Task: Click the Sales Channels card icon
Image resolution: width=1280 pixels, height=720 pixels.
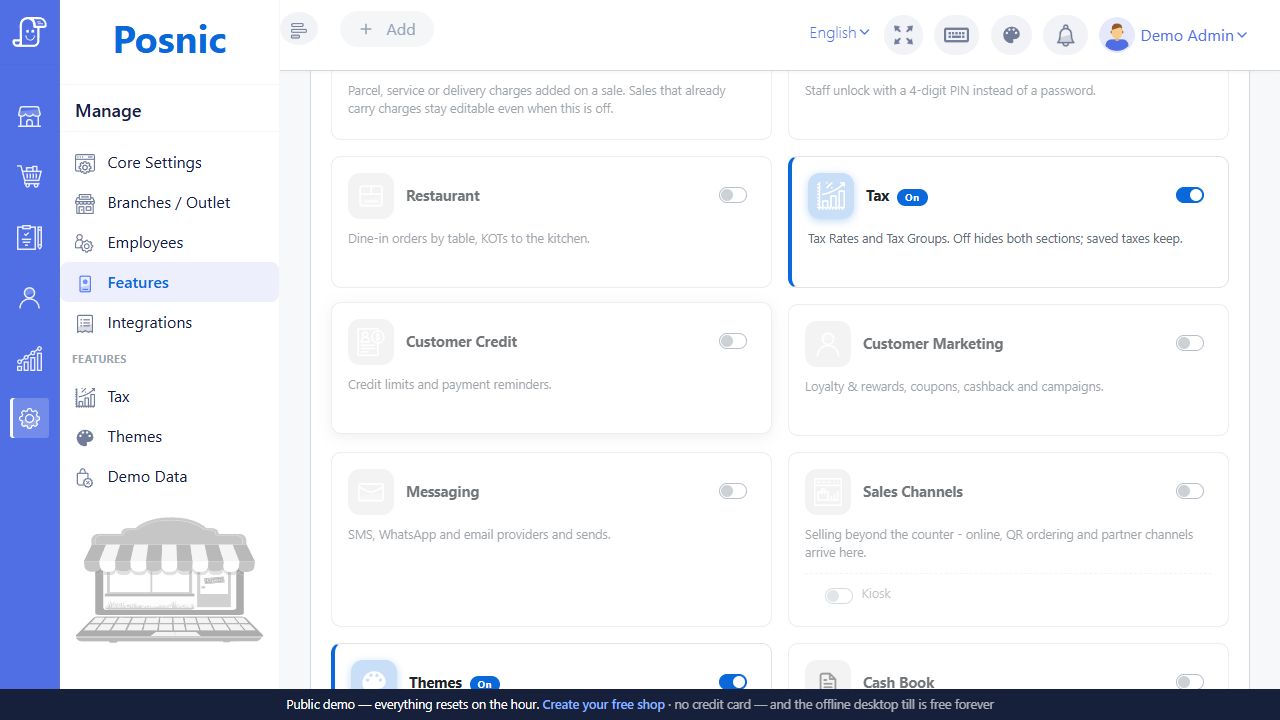Action: pos(828,492)
